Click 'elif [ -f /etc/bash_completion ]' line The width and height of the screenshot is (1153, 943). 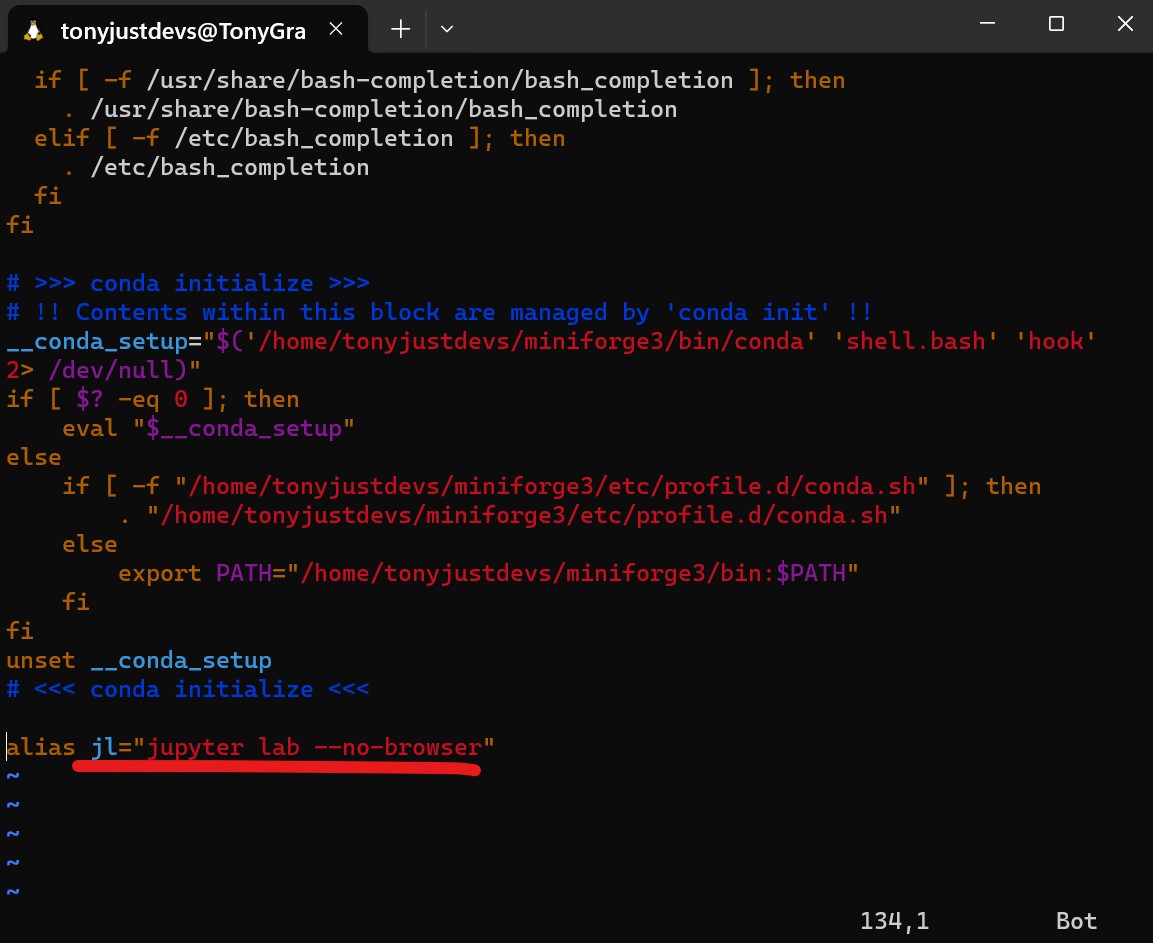[299, 138]
